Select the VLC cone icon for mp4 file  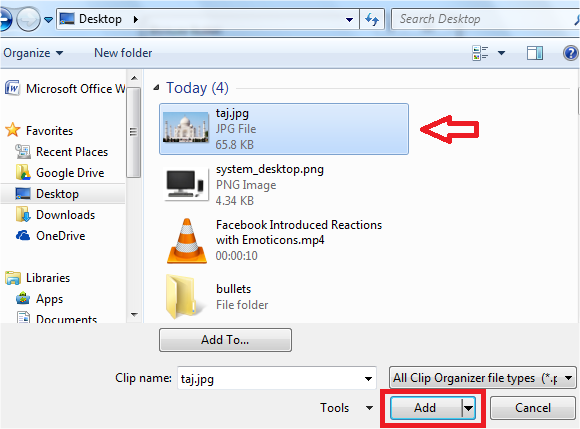point(186,241)
